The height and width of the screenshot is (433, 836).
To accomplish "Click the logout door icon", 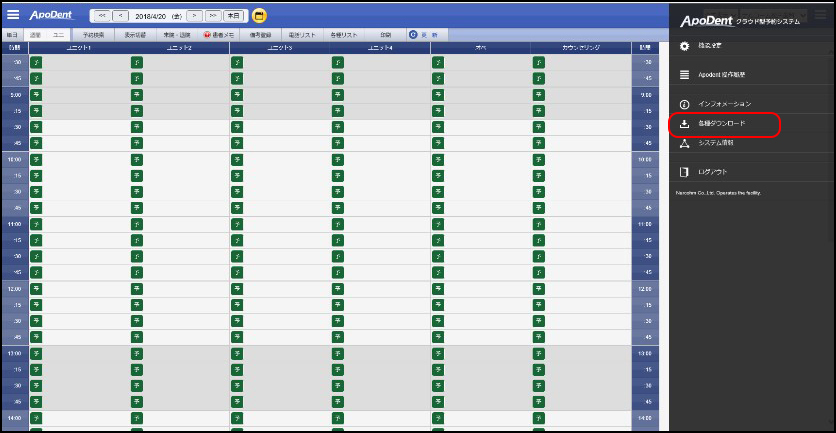I will coord(685,172).
